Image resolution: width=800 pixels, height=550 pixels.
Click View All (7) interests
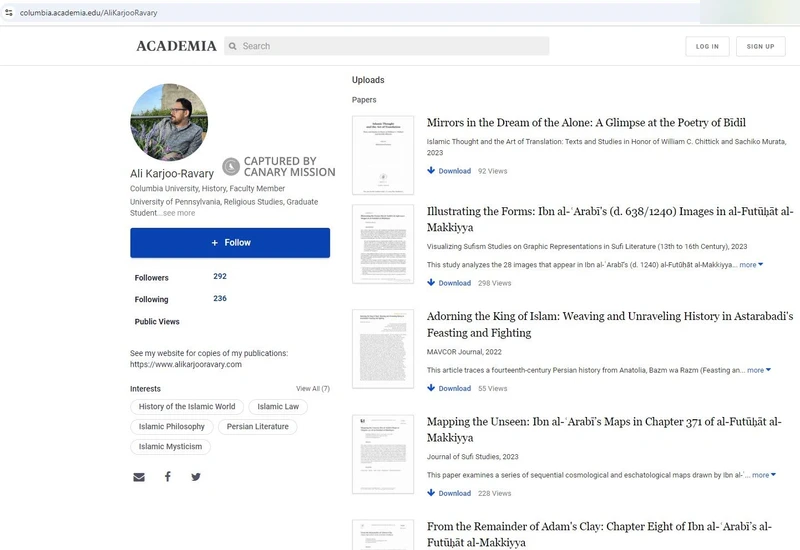tap(313, 388)
